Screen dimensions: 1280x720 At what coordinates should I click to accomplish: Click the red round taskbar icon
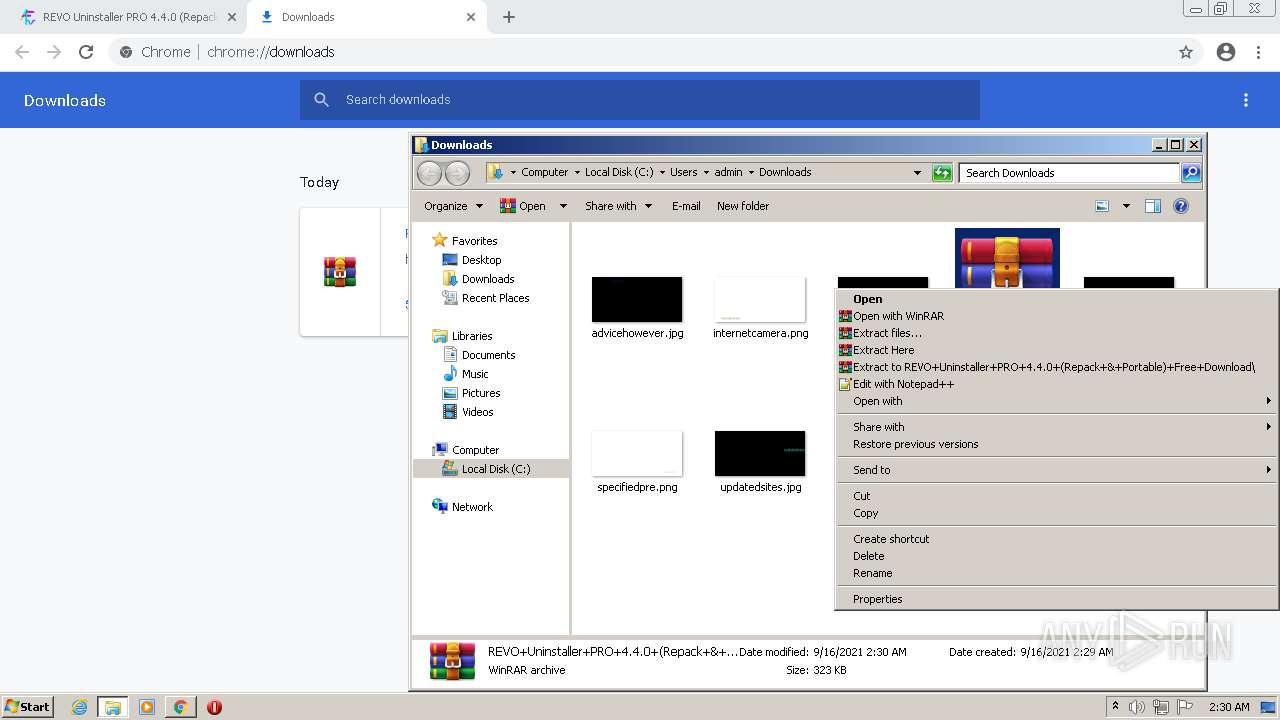pyautogui.click(x=214, y=707)
